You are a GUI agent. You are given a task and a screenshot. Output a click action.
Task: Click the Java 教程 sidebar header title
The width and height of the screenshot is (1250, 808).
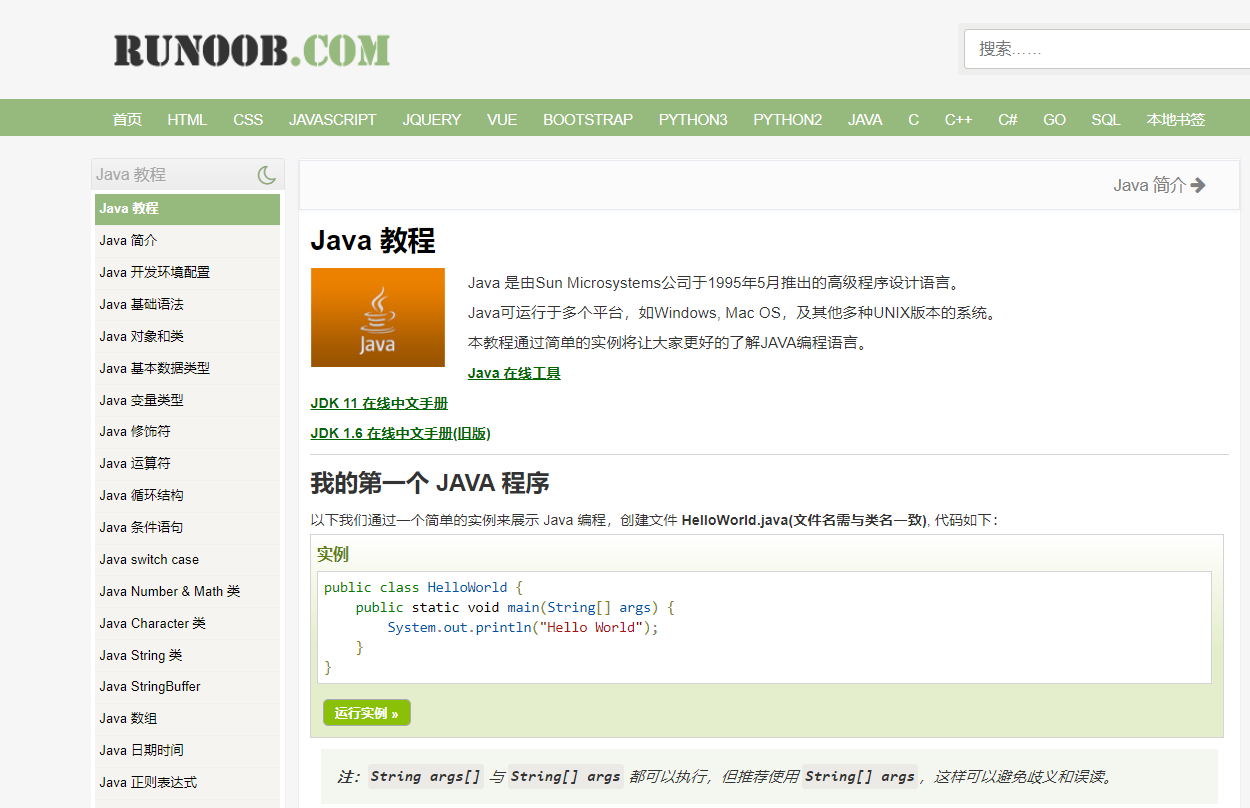131,175
